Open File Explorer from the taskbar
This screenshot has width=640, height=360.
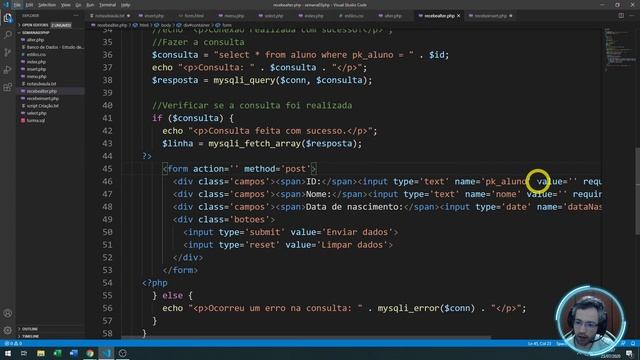[40, 353]
